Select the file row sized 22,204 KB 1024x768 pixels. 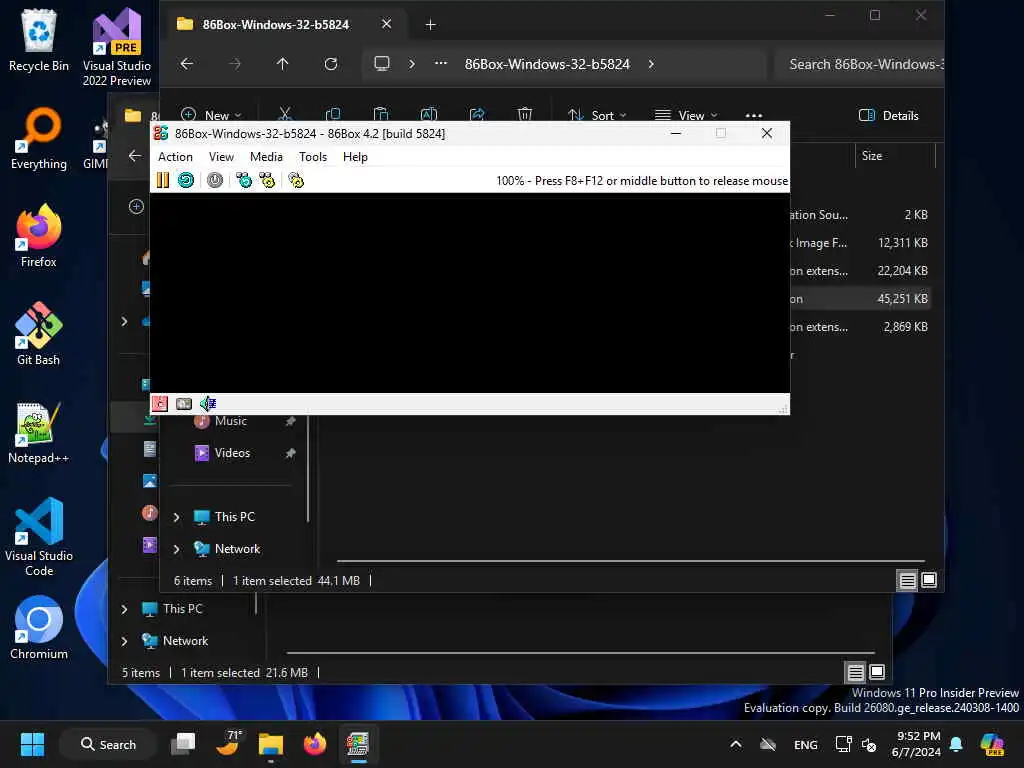tap(861, 271)
